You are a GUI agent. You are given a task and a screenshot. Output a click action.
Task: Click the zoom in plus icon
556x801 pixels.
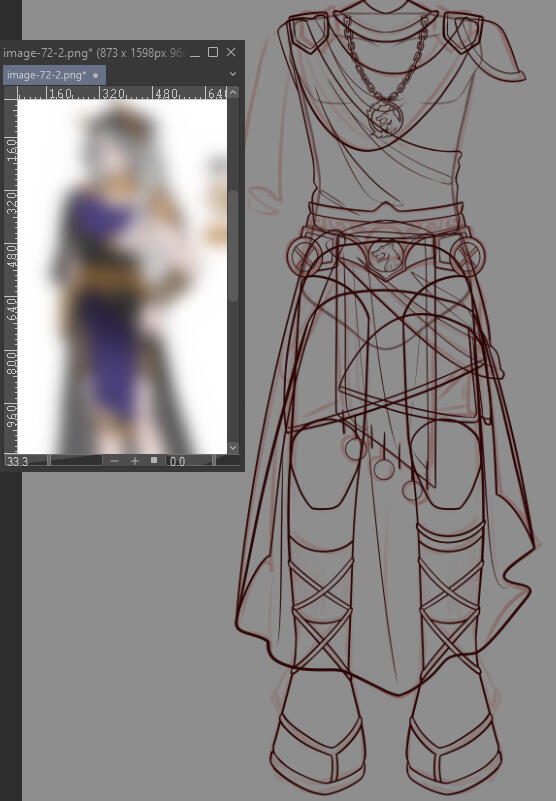[x=134, y=461]
